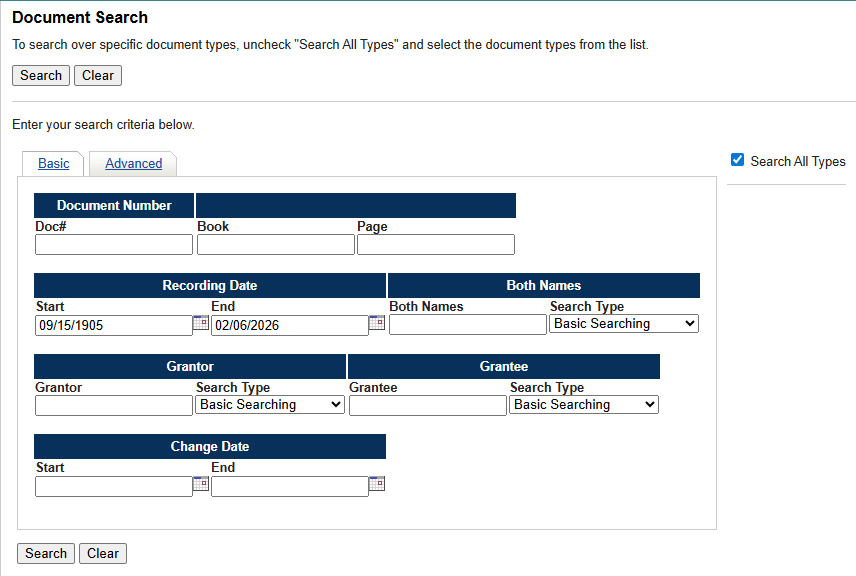Click into the Page text field
856x576 pixels.
[x=436, y=245]
